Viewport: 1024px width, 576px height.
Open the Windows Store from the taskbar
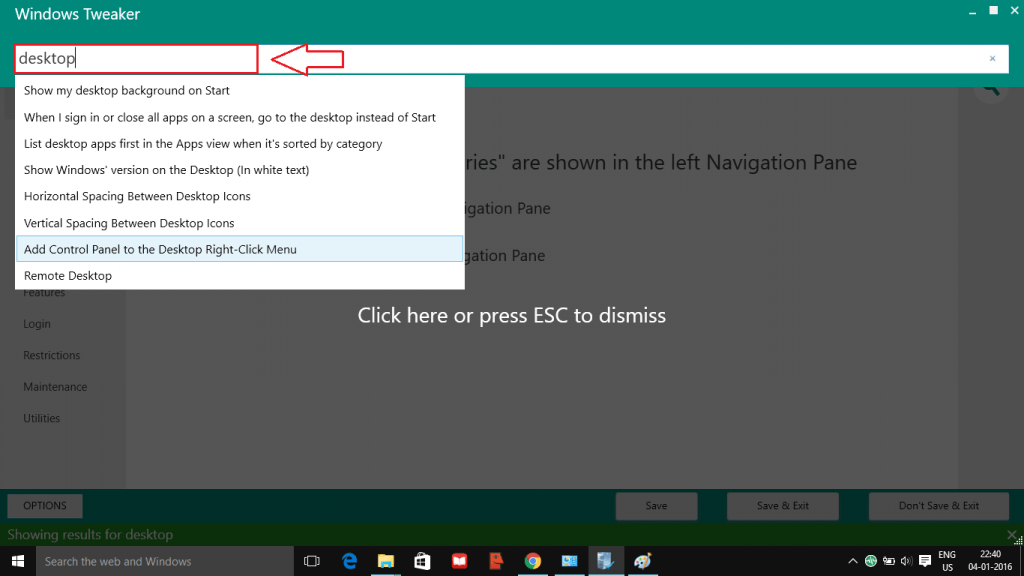click(422, 561)
